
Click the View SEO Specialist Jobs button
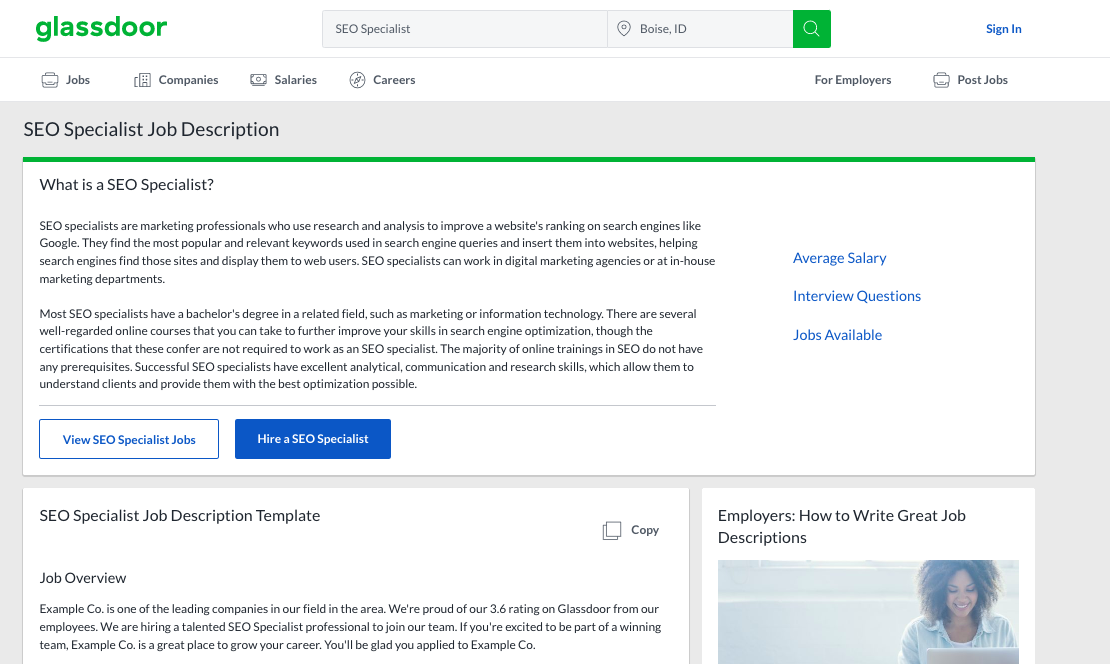[128, 439]
